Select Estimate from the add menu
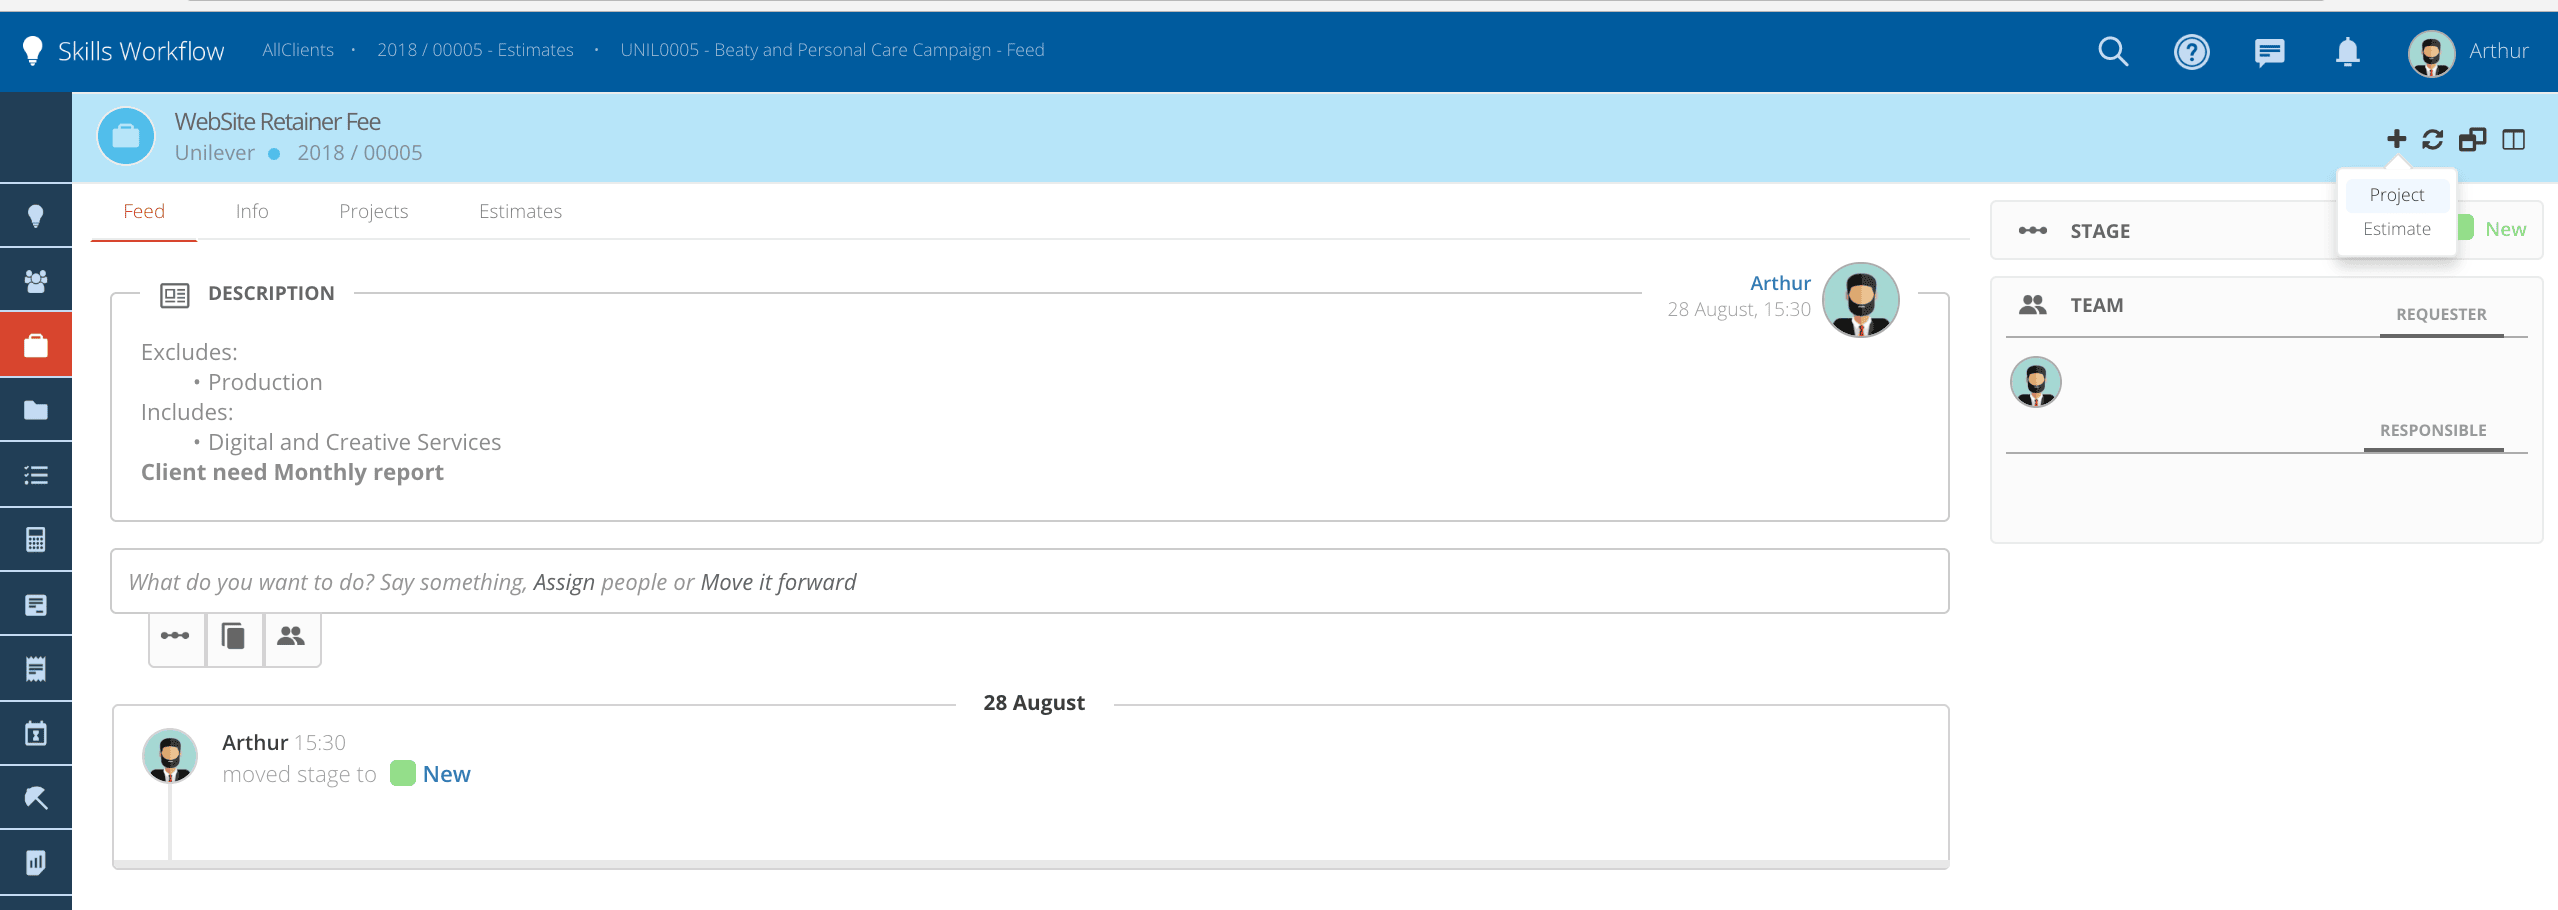2558x910 pixels. point(2396,229)
